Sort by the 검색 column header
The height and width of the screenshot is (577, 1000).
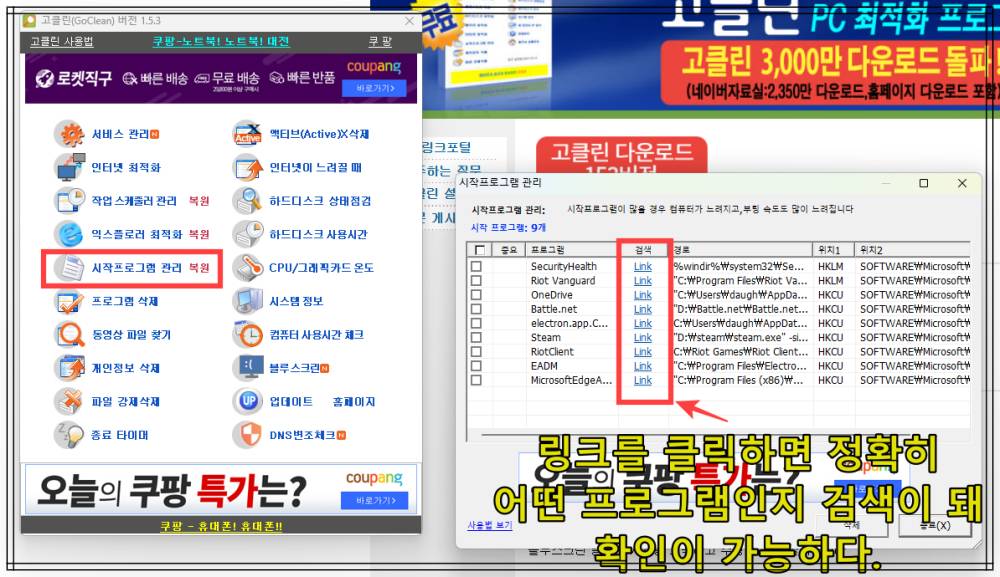click(x=644, y=250)
